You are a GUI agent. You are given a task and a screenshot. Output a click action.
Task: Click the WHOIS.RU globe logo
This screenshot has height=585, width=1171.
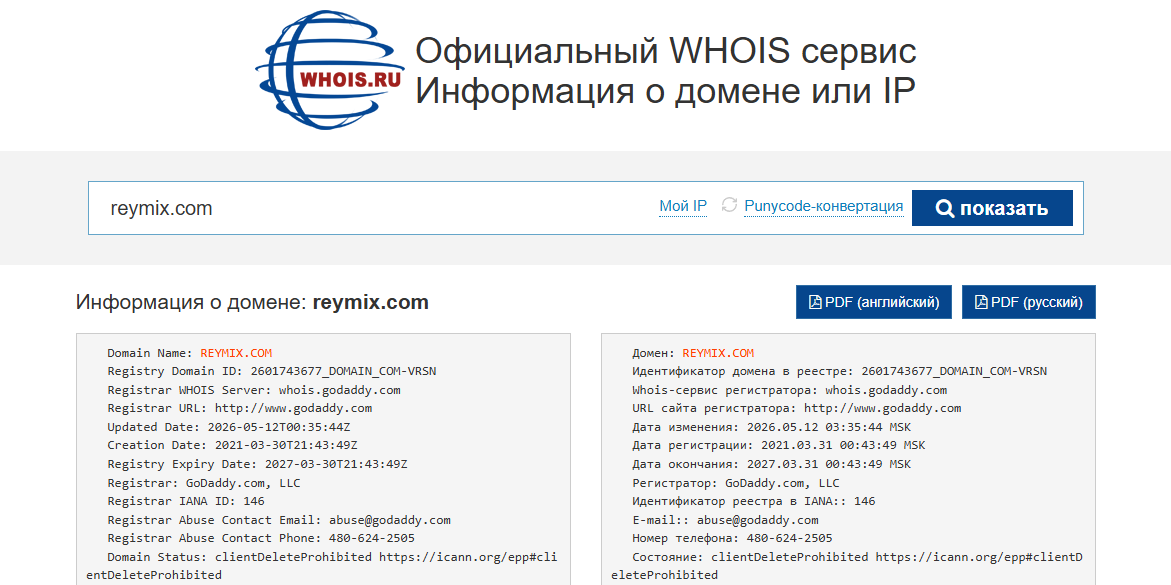pyautogui.click(x=332, y=72)
